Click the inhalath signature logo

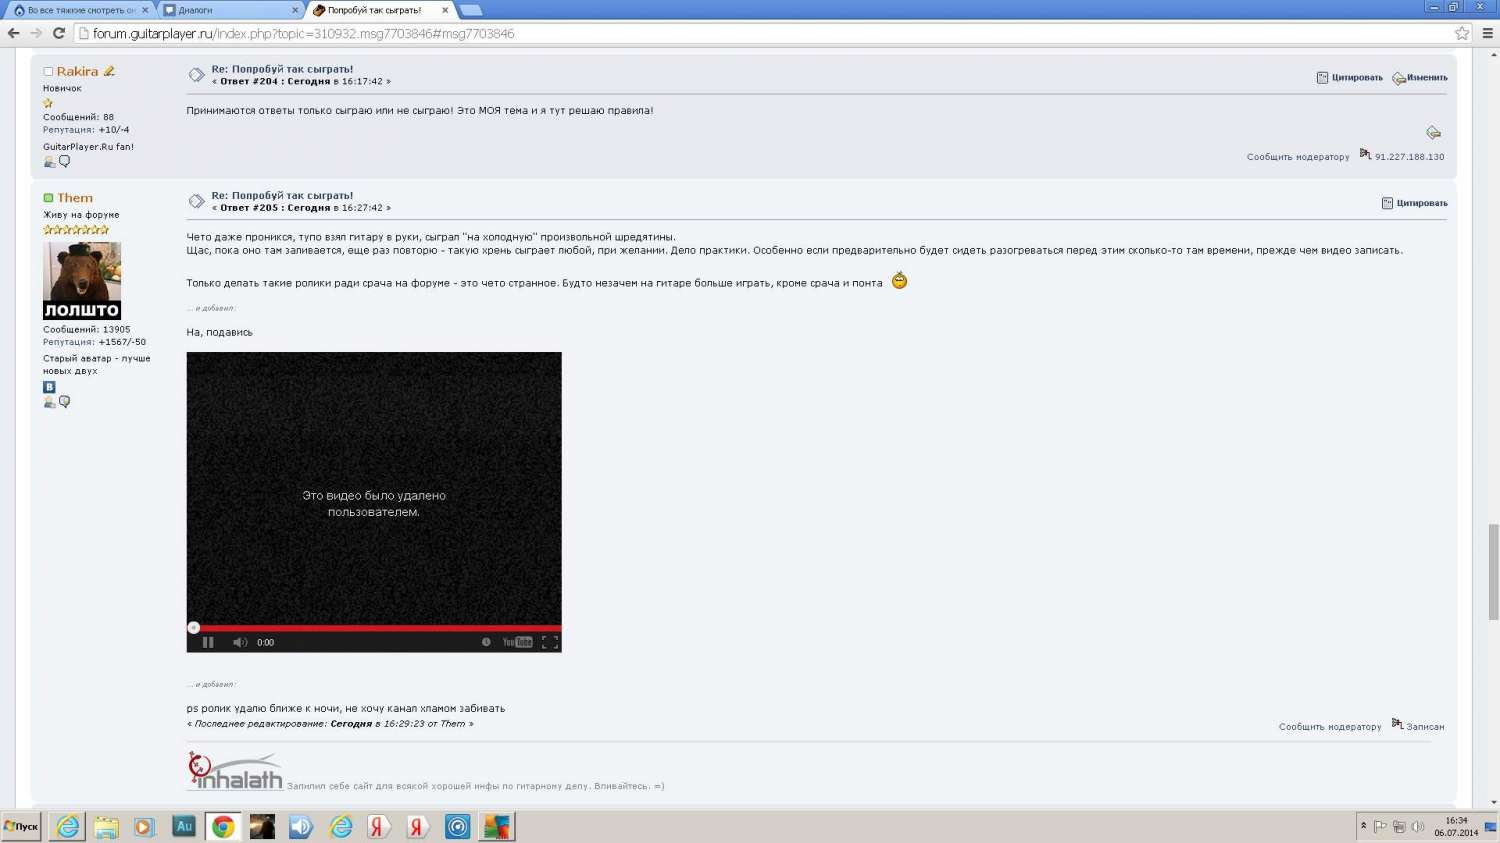235,771
